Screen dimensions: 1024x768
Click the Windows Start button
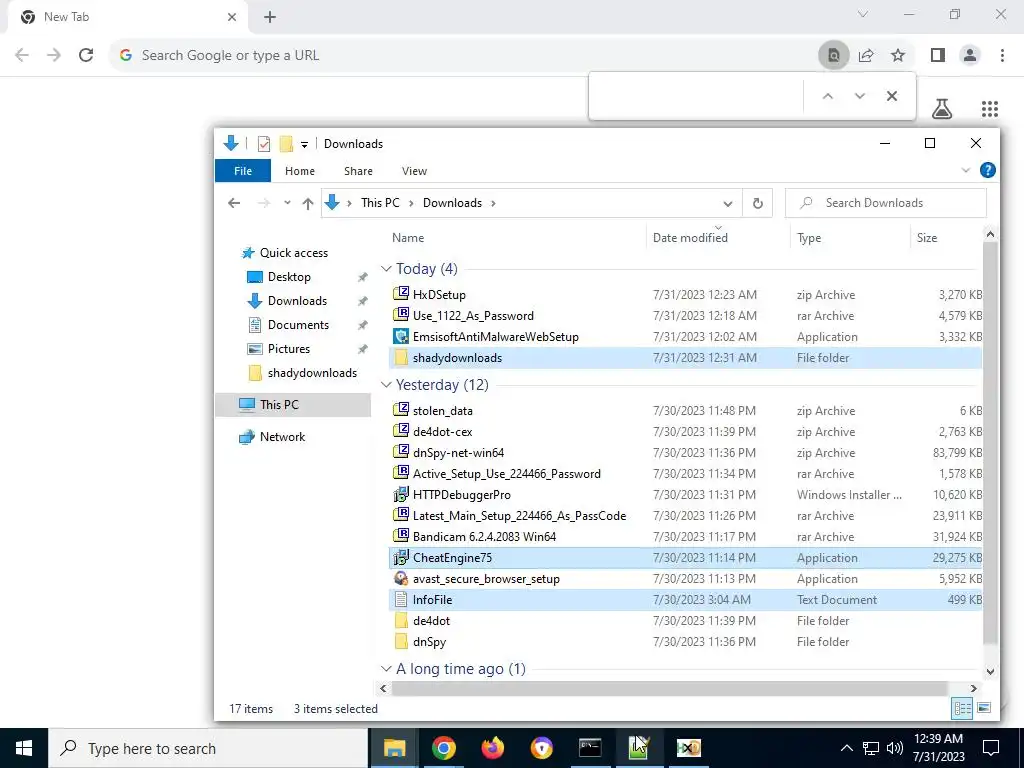coord(24,748)
